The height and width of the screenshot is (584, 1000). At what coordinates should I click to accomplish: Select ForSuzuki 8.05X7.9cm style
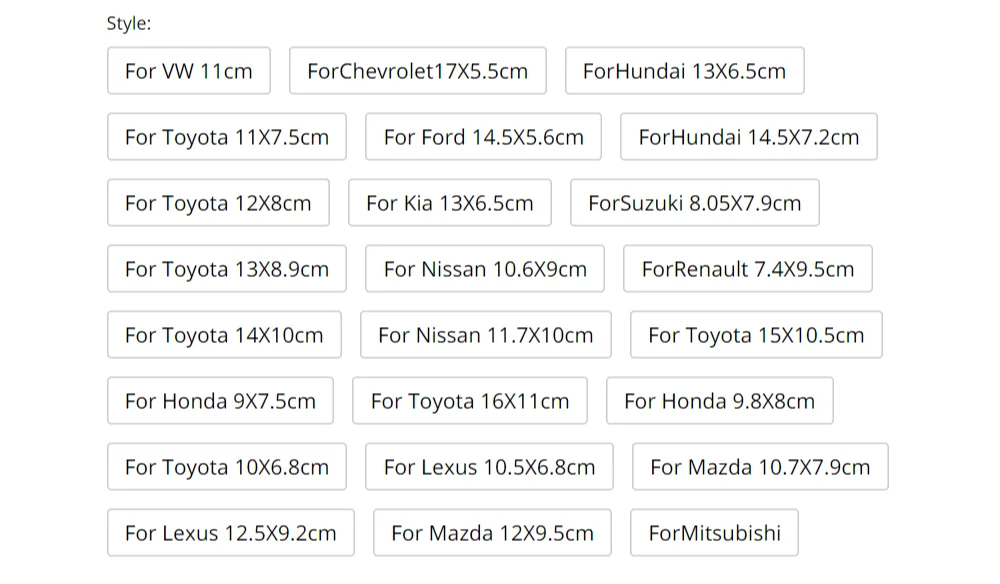(695, 203)
